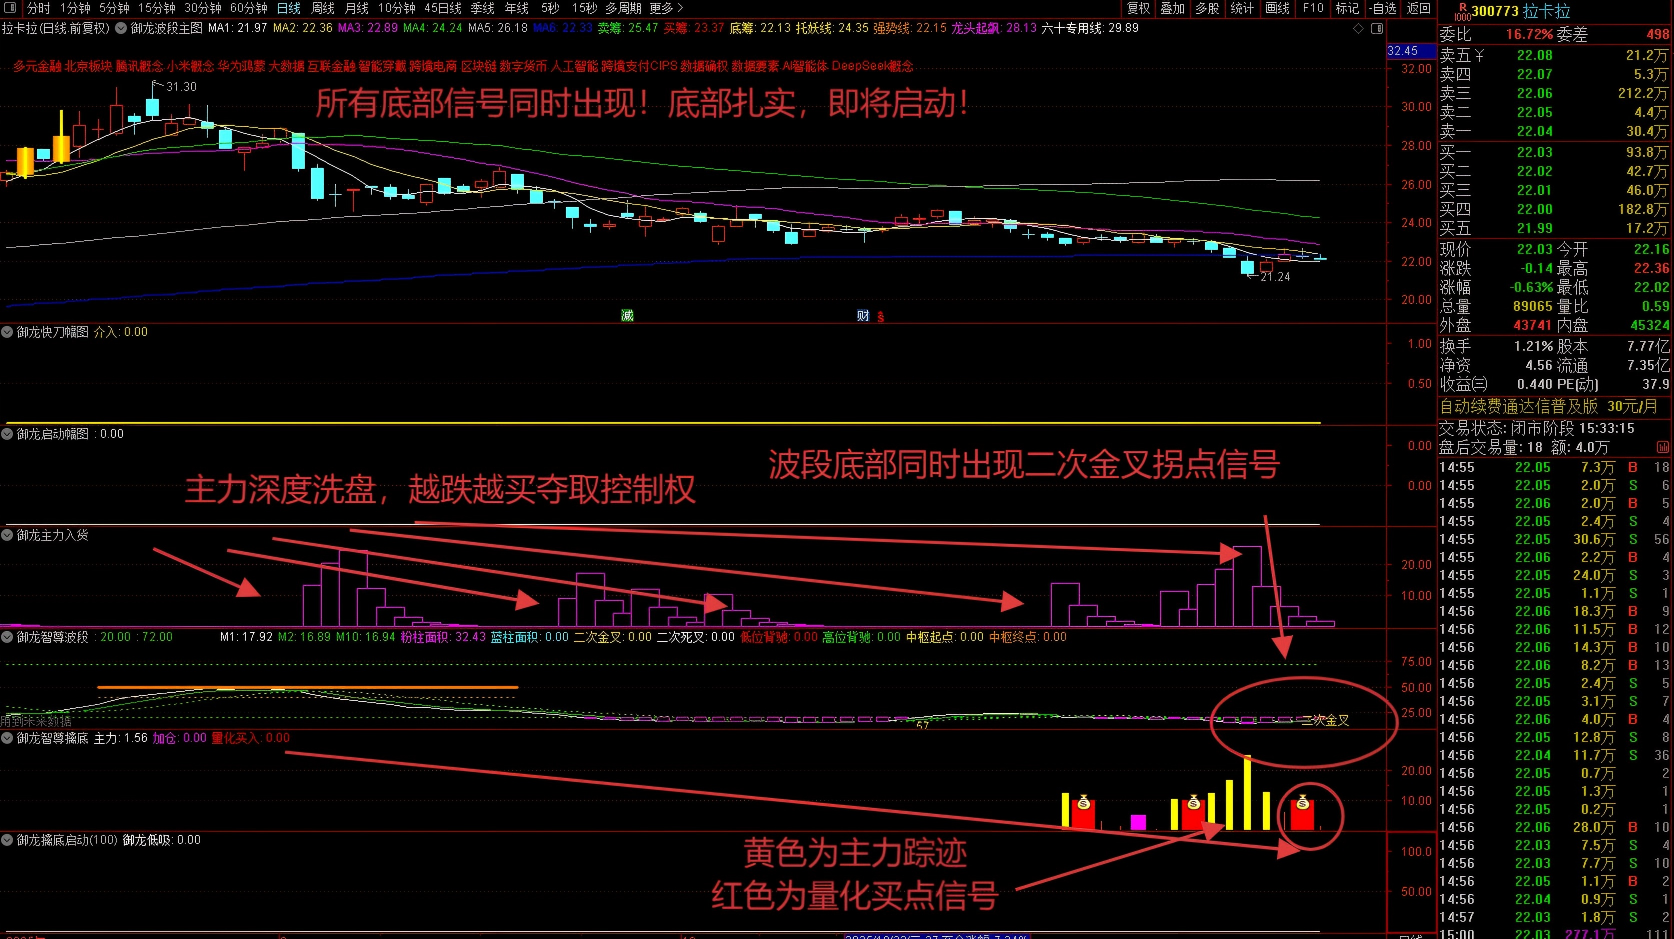Click the red dollar marker beside 财

[881, 317]
